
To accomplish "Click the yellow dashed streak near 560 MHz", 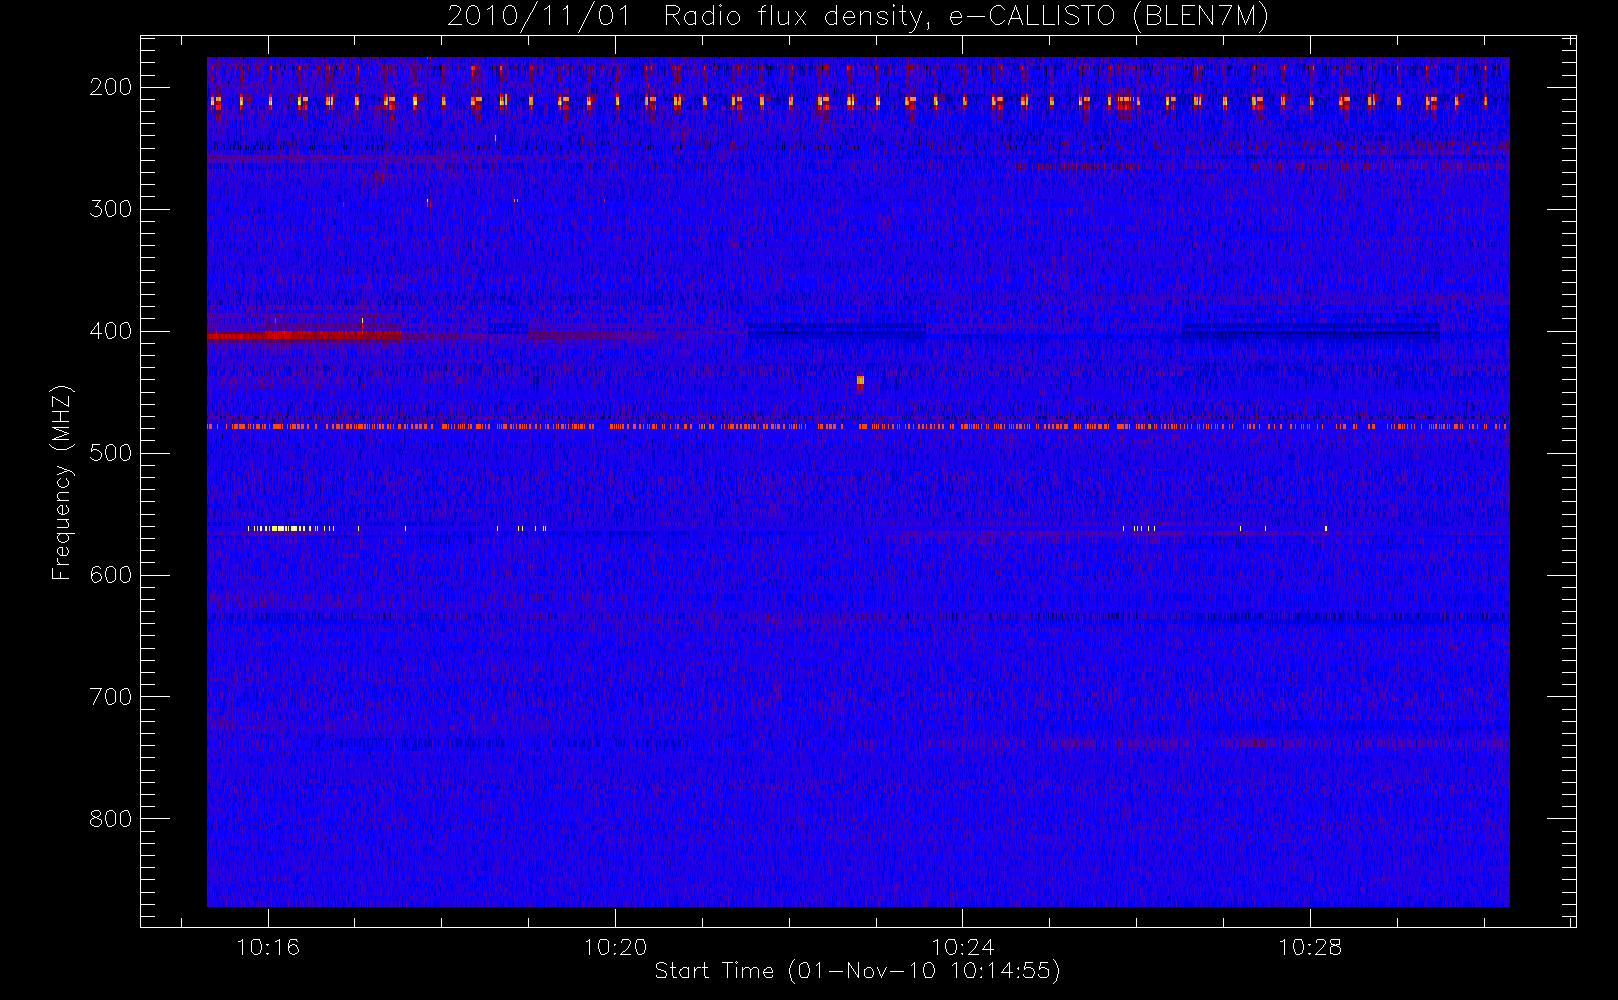I will click(290, 528).
